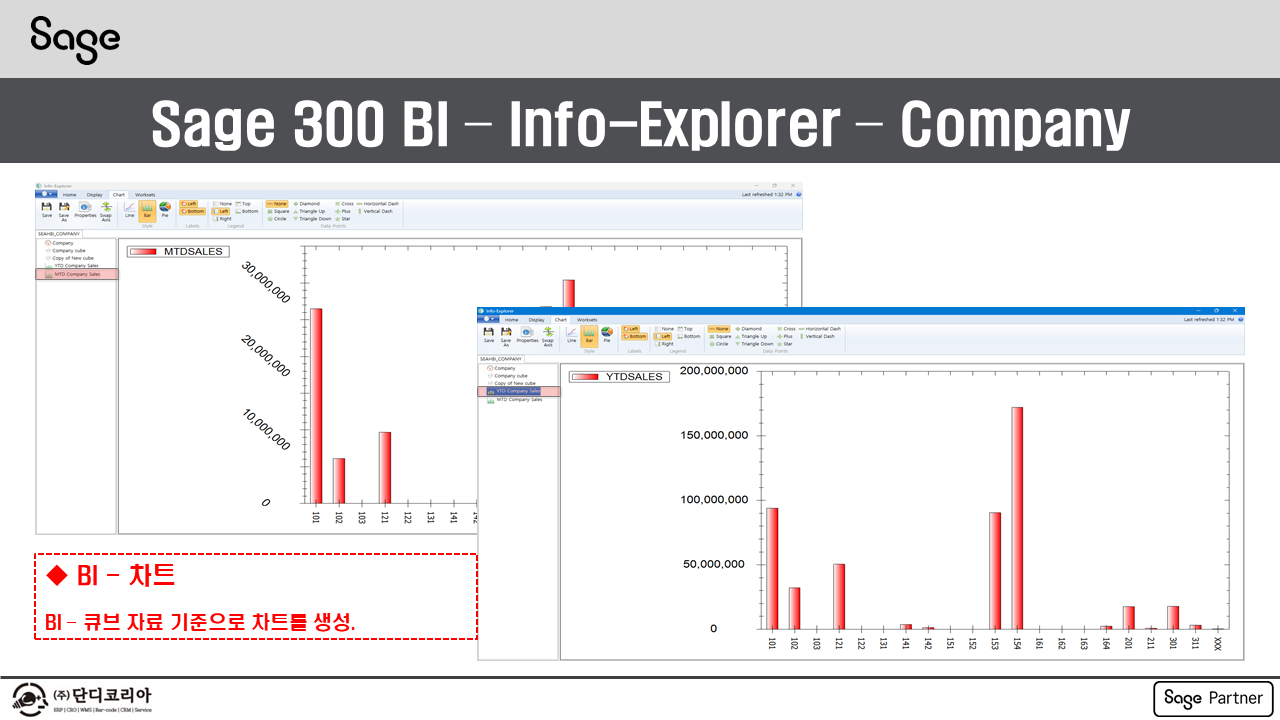
Task: Click Save As in the YTDSALES window
Action: (506, 336)
